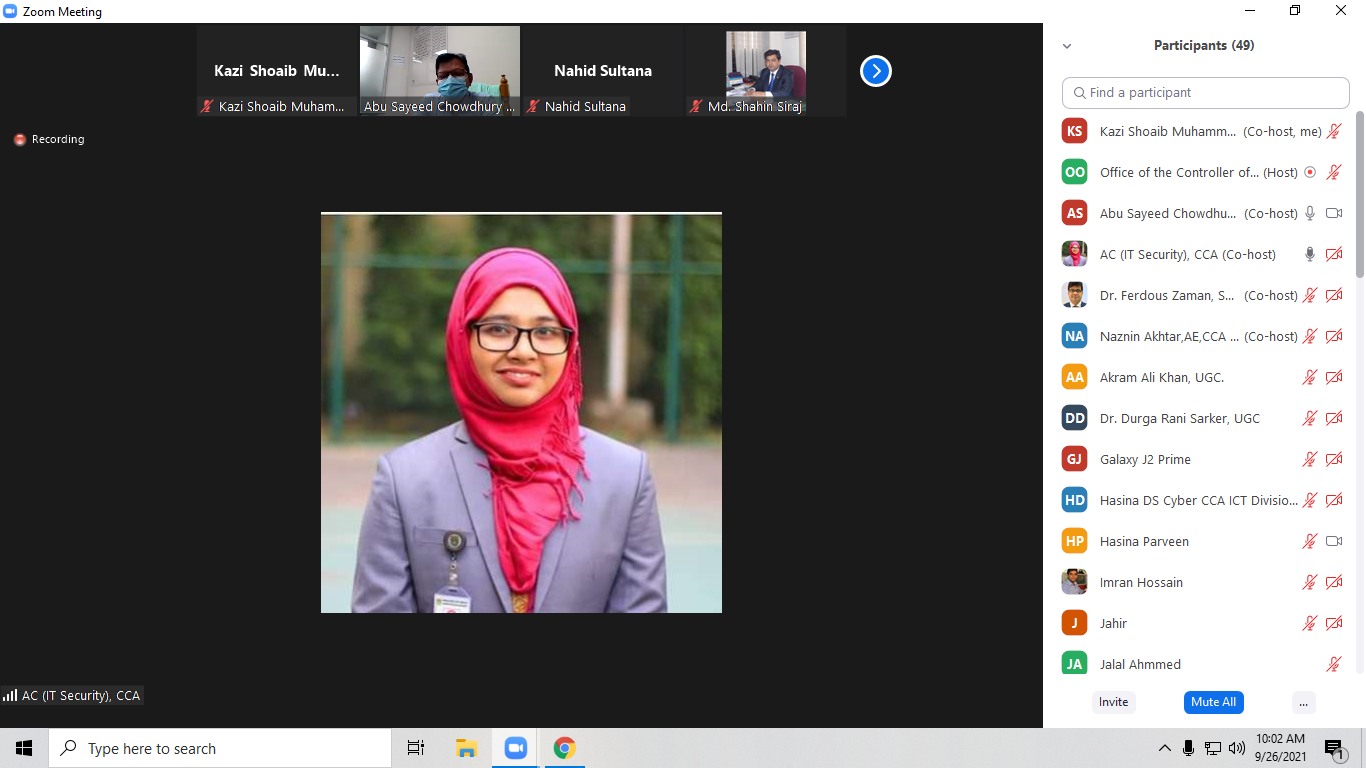Click Hasina Parveen's muted mic icon

(1309, 541)
